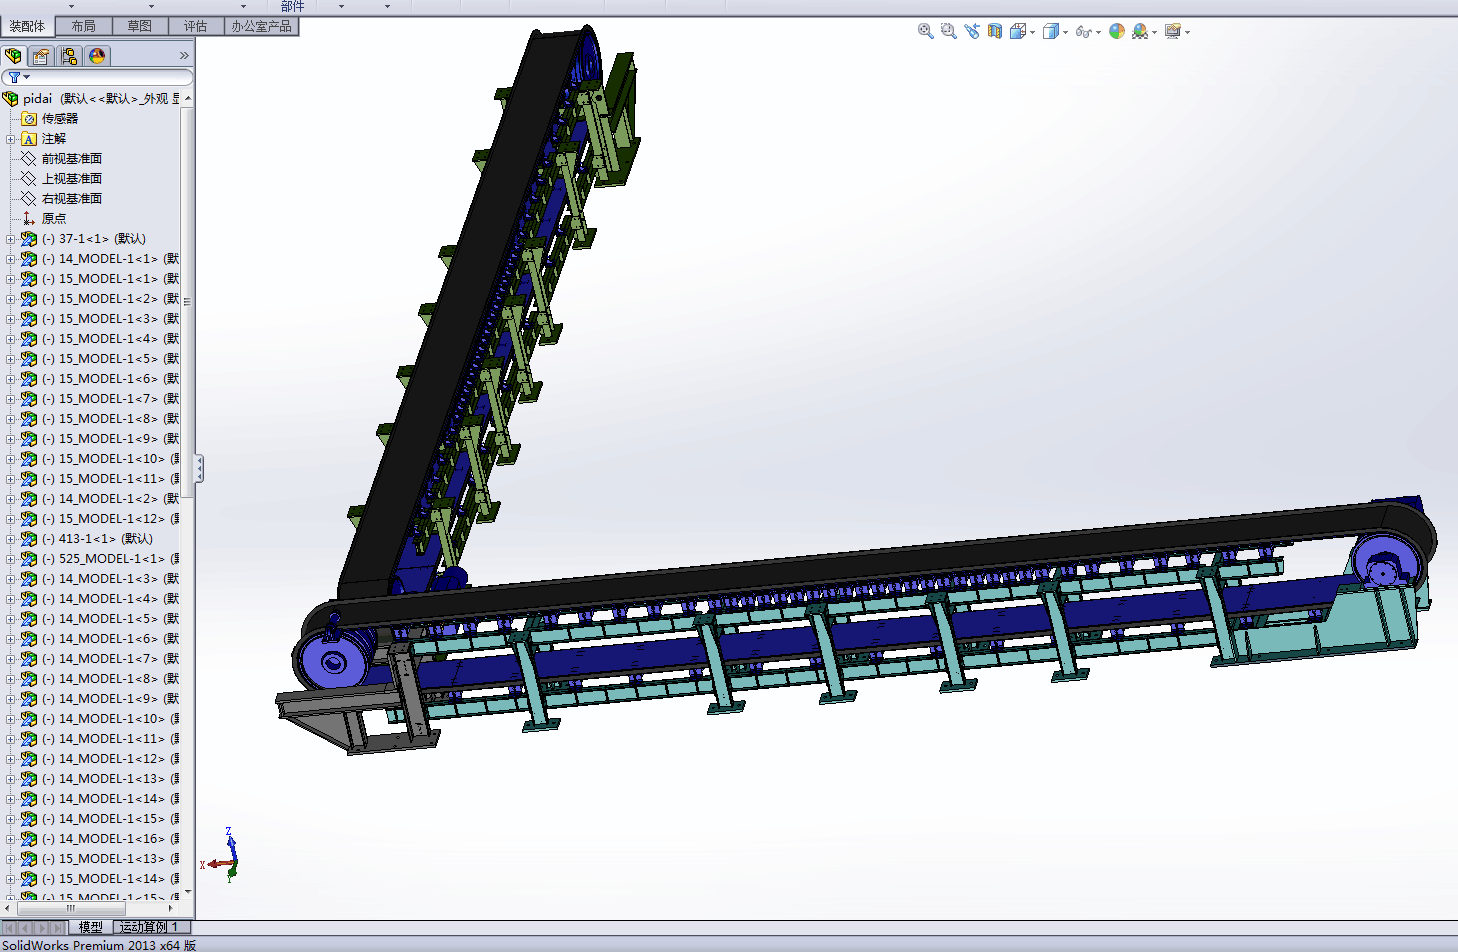Image resolution: width=1458 pixels, height=952 pixels.
Task: Click the 15_MODEL-1<9> component icon
Action: pos(29,438)
